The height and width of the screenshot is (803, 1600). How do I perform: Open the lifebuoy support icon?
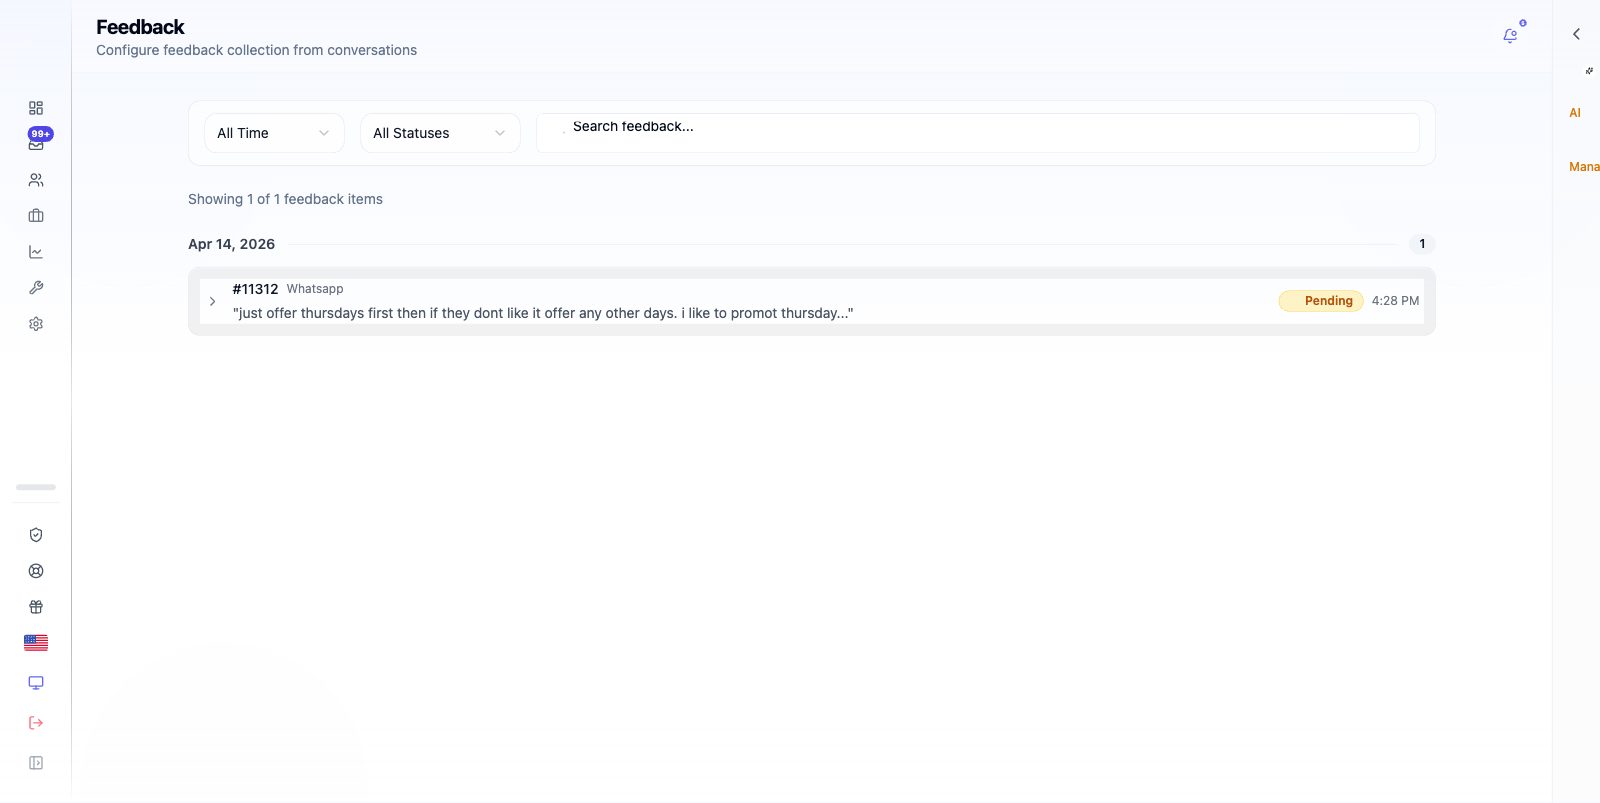(36, 571)
